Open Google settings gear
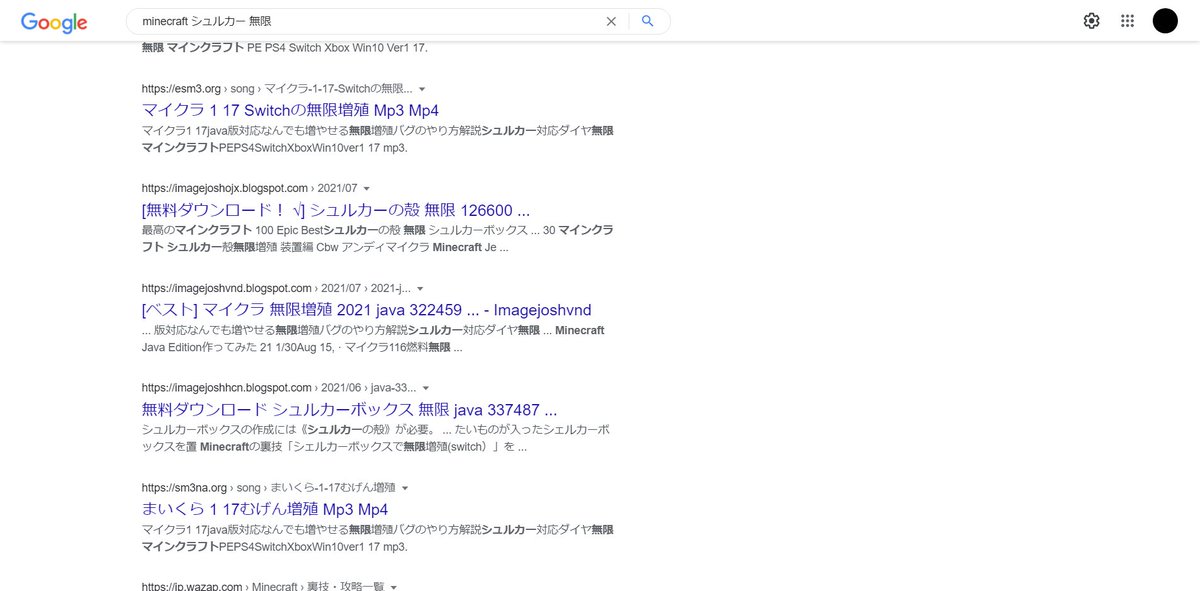The width and height of the screenshot is (1200, 591). (x=1091, y=21)
